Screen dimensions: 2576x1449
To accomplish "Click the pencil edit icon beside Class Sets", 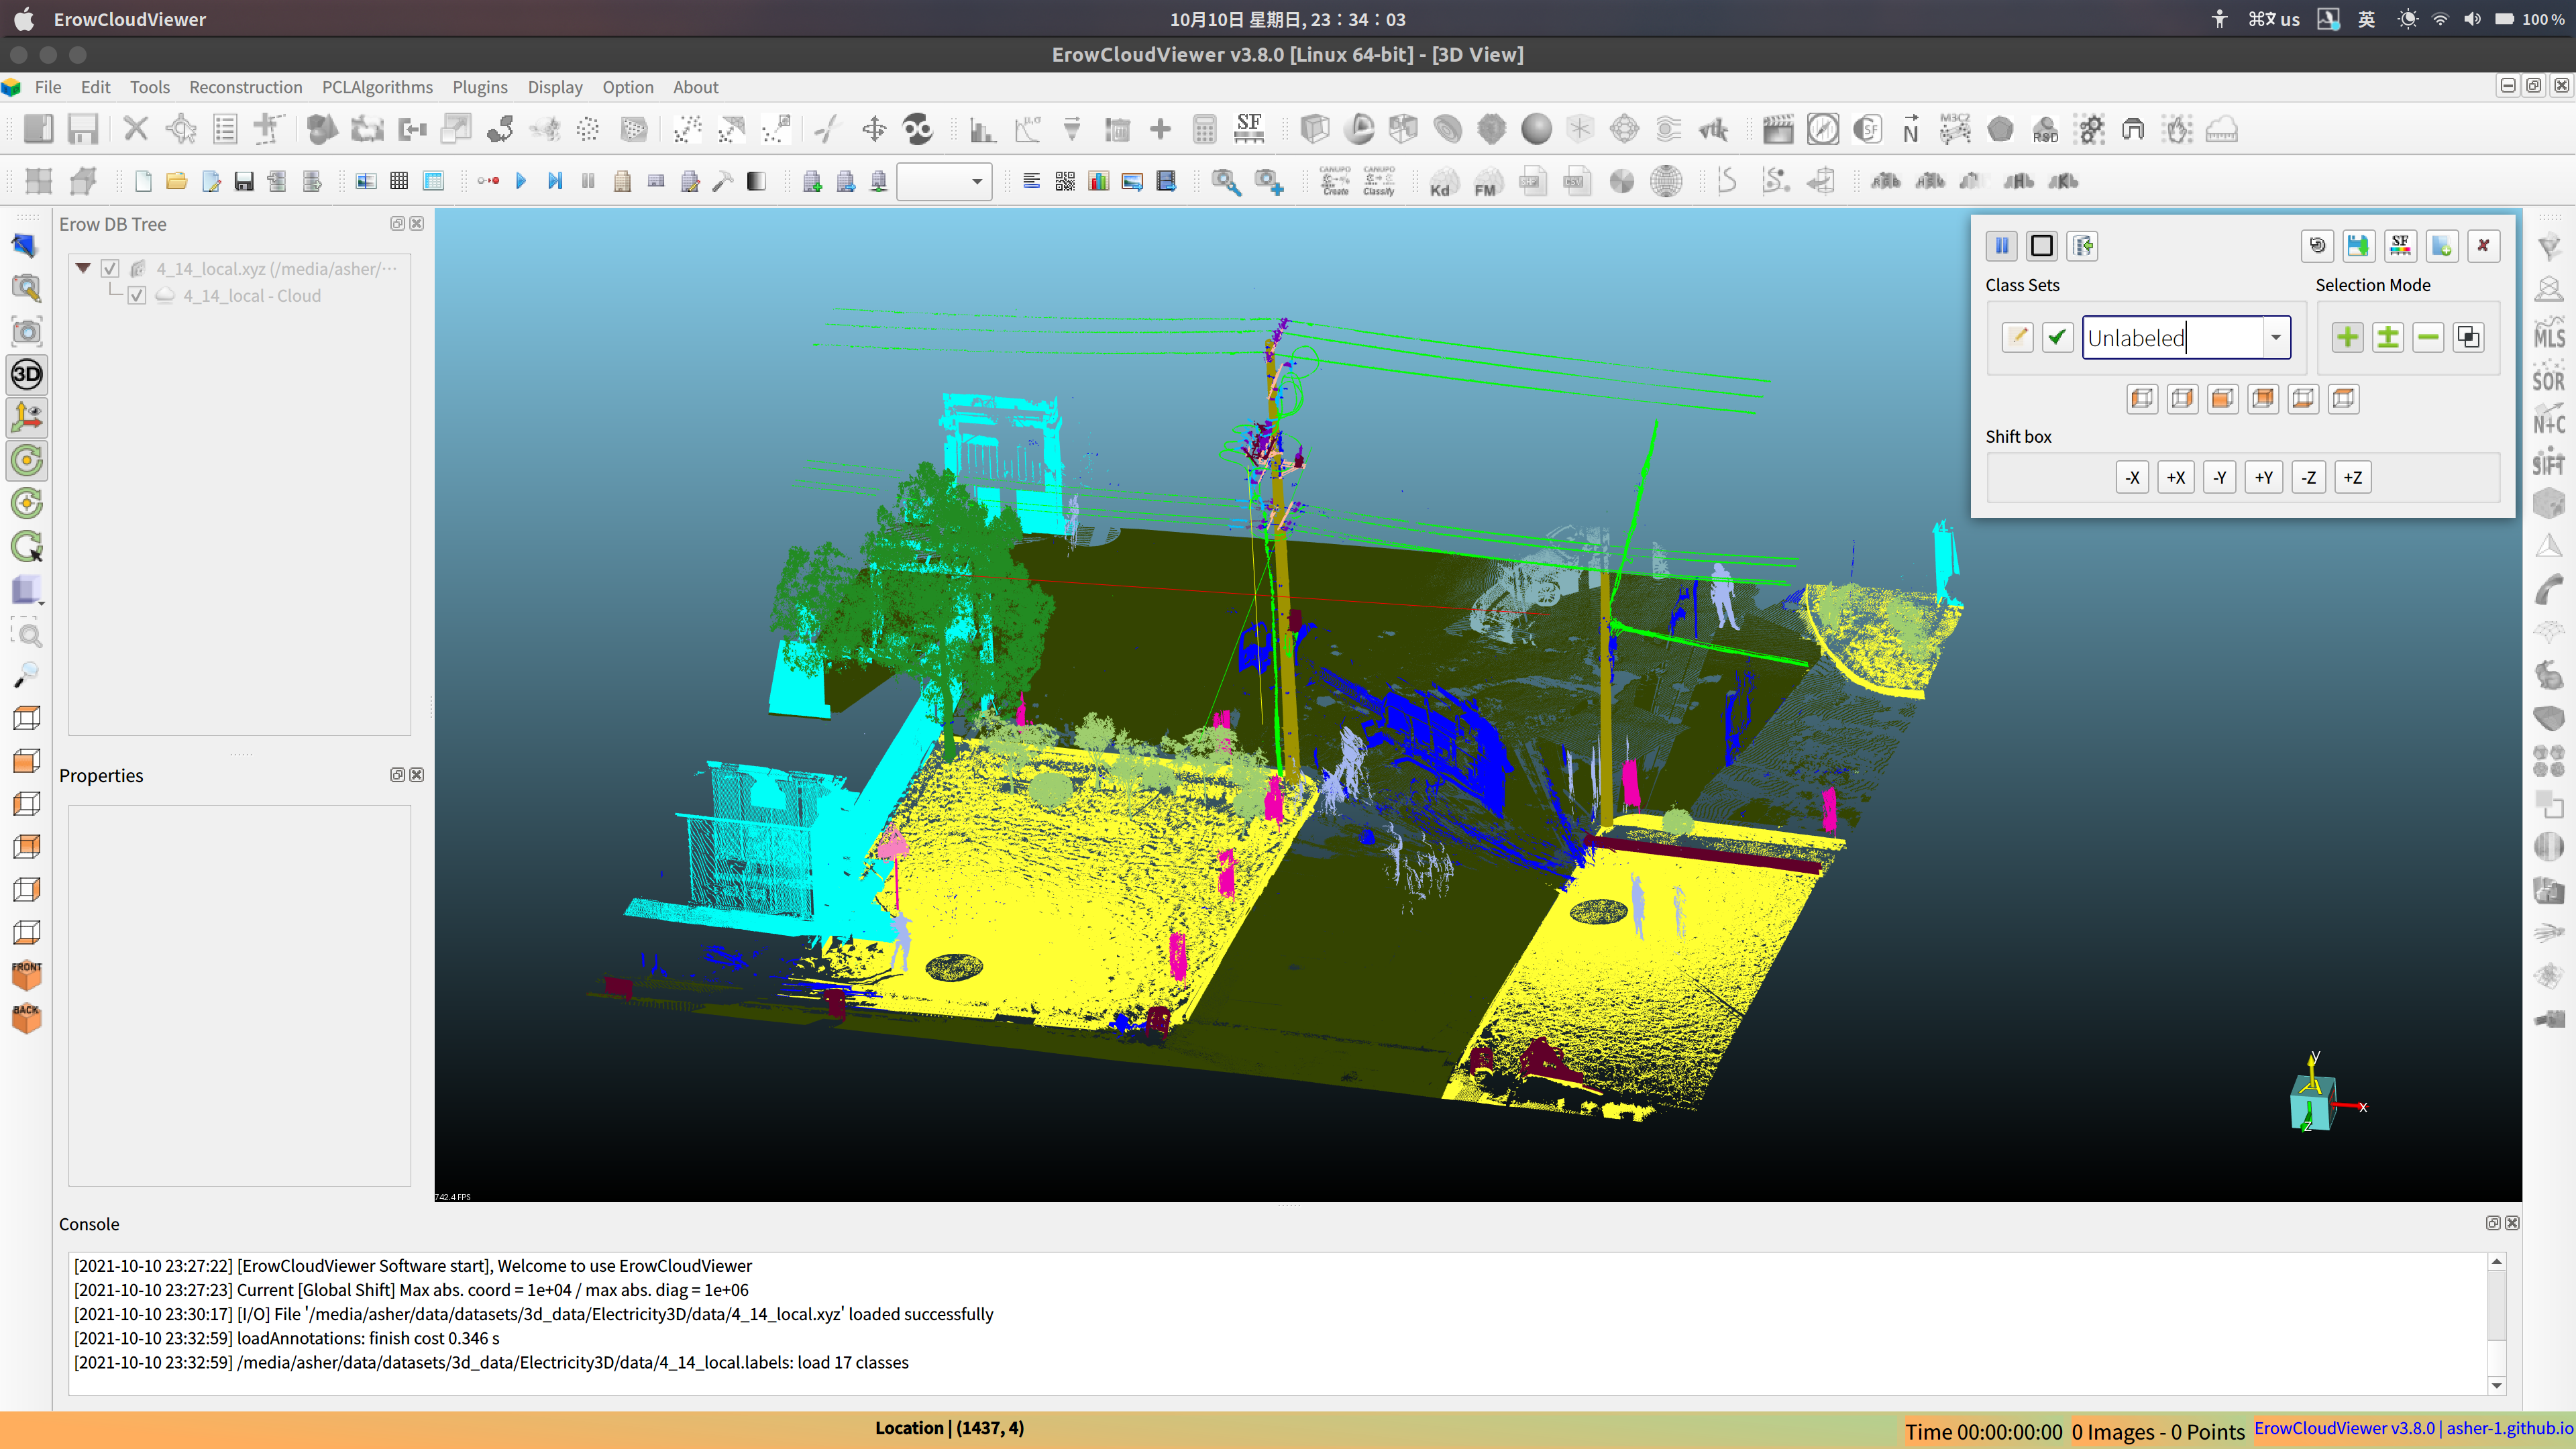I will [x=2017, y=337].
